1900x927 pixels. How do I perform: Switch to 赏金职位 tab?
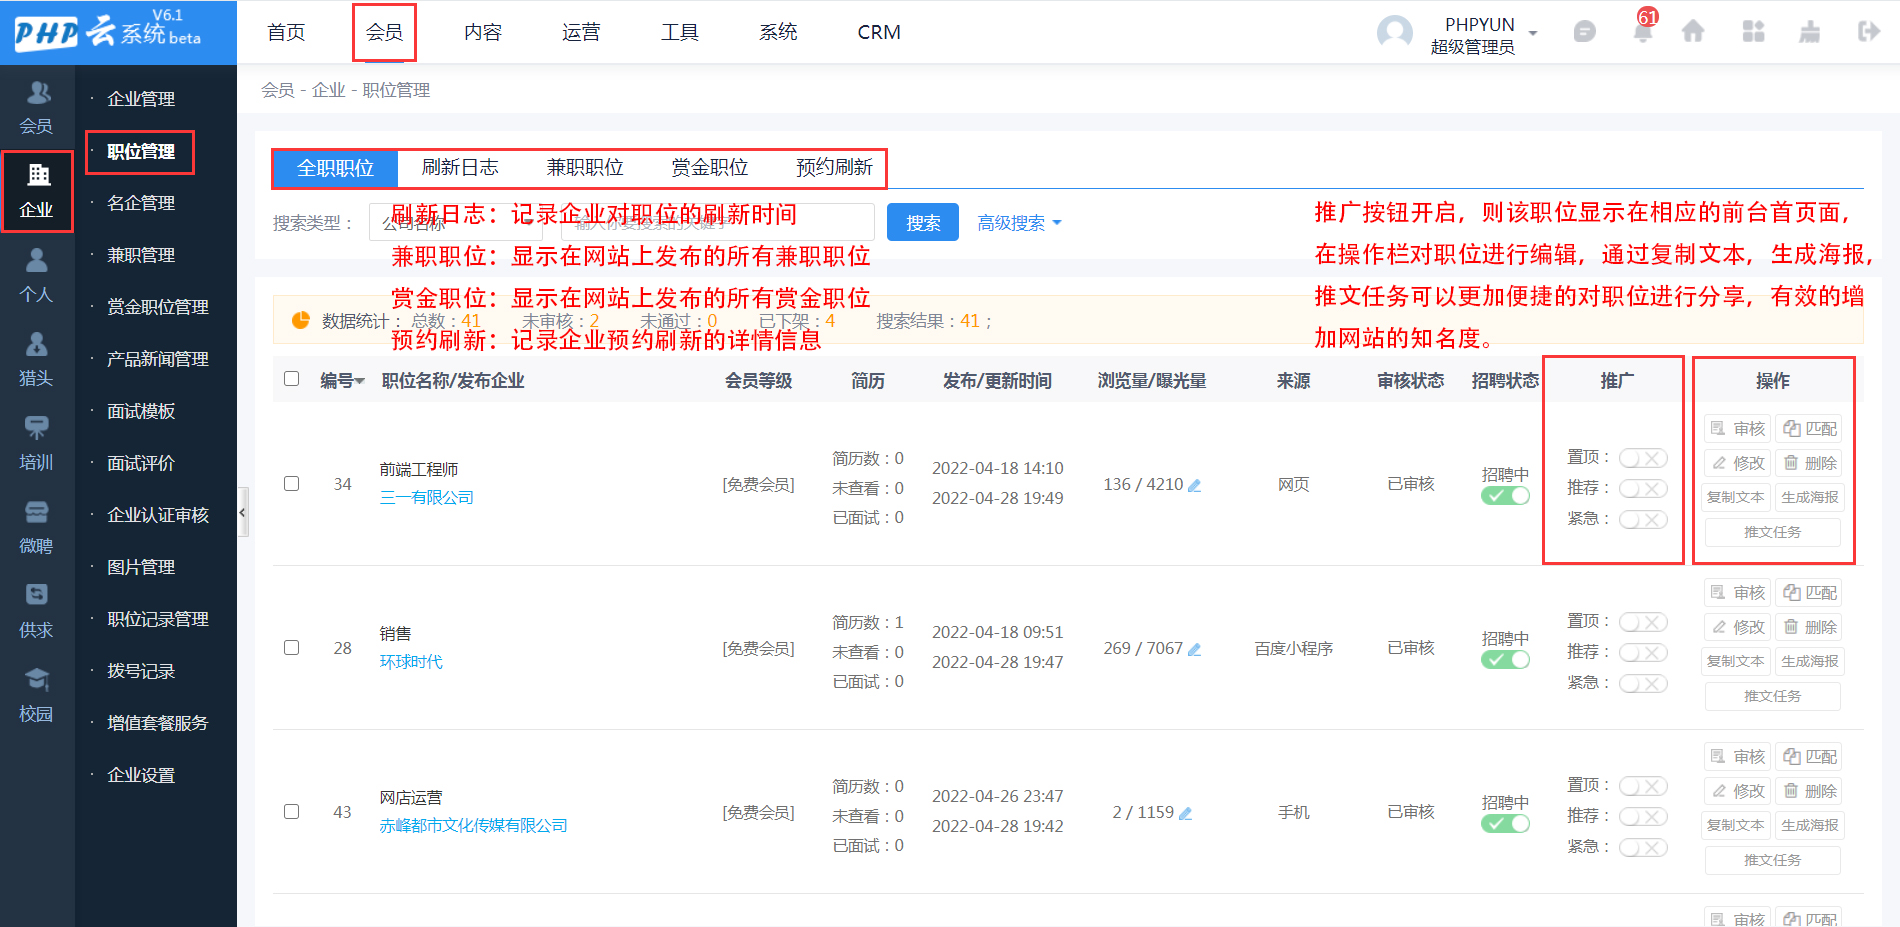710,167
